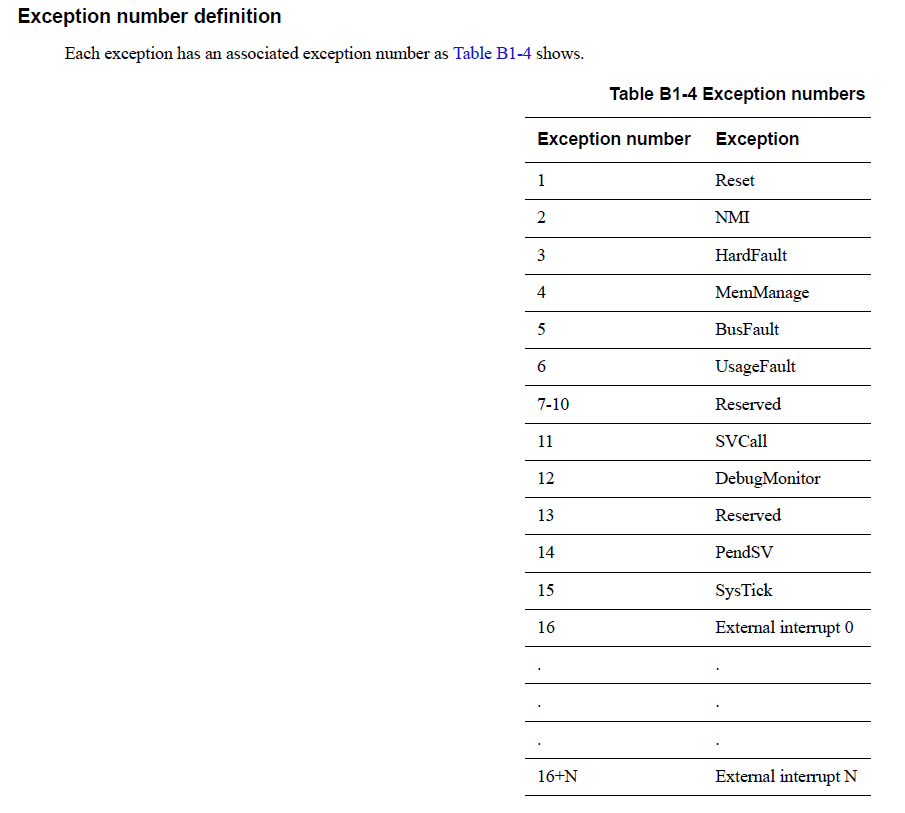The height and width of the screenshot is (813, 905).
Task: Open the Table B1-4 link
Action: 492,53
